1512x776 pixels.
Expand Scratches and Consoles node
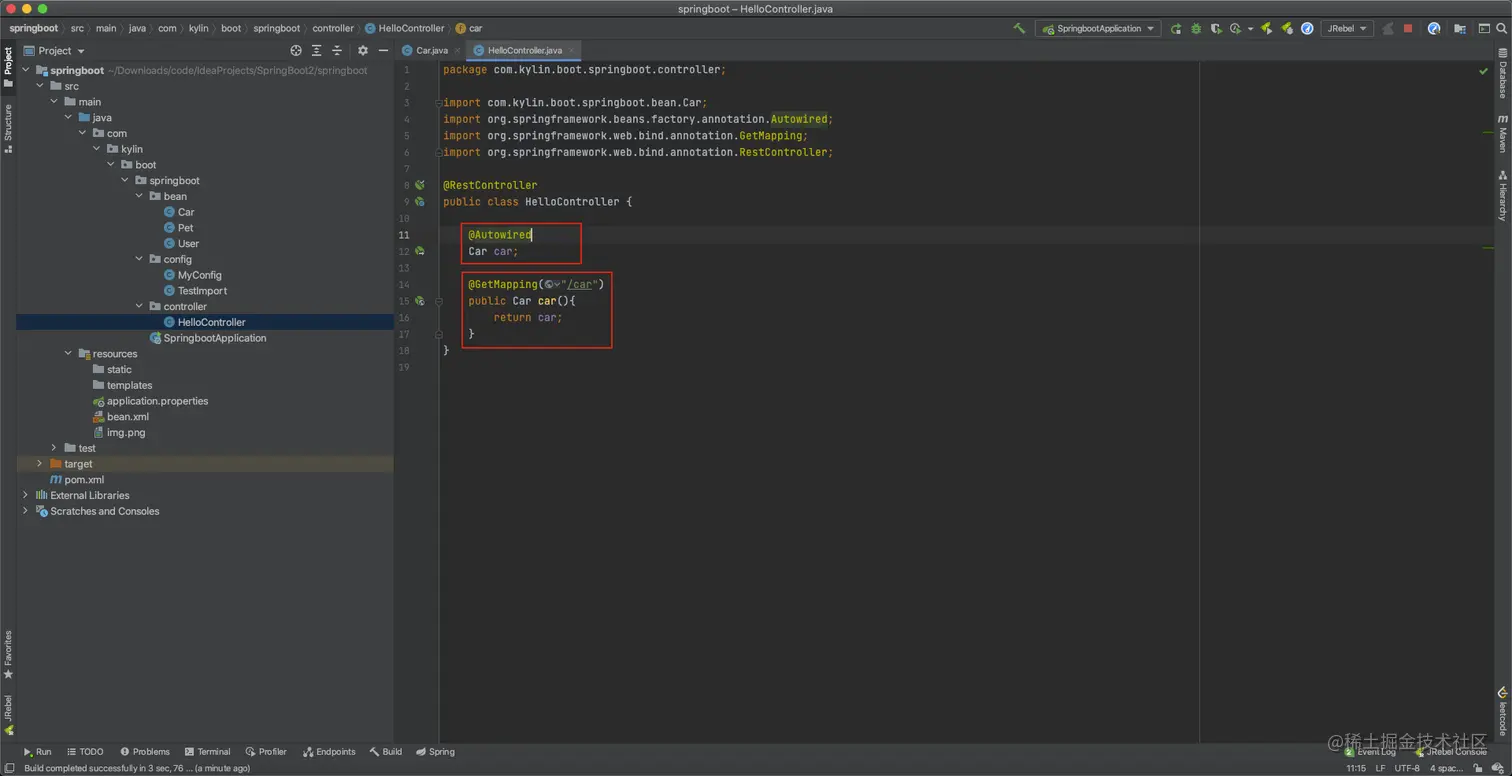coord(26,511)
